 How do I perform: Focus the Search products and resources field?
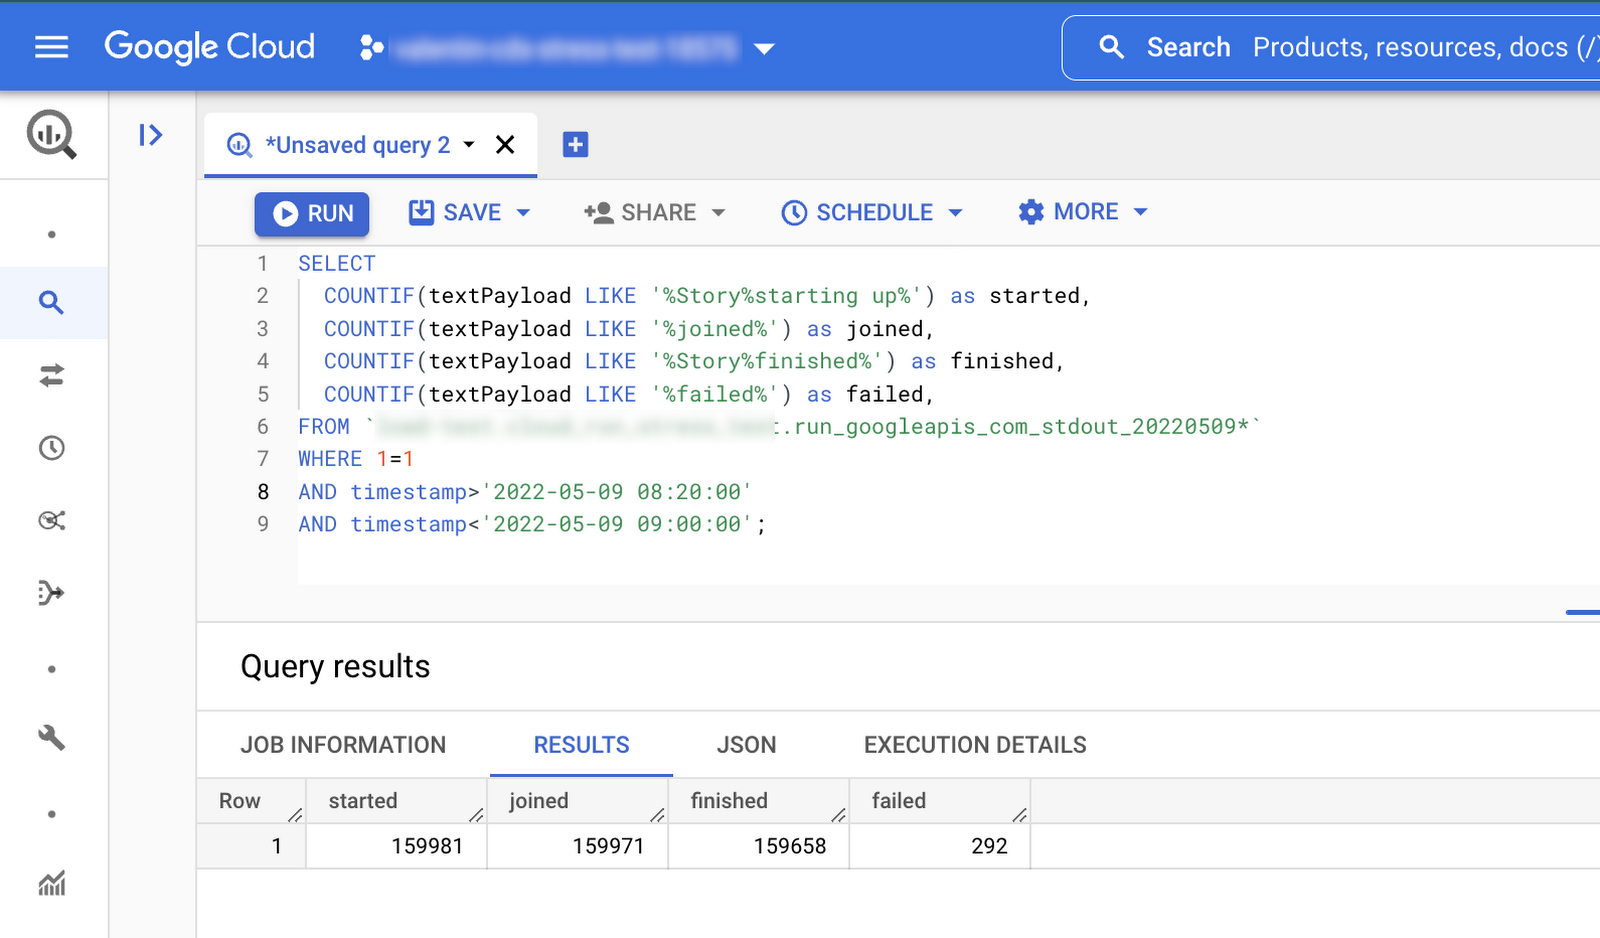pos(1340,47)
